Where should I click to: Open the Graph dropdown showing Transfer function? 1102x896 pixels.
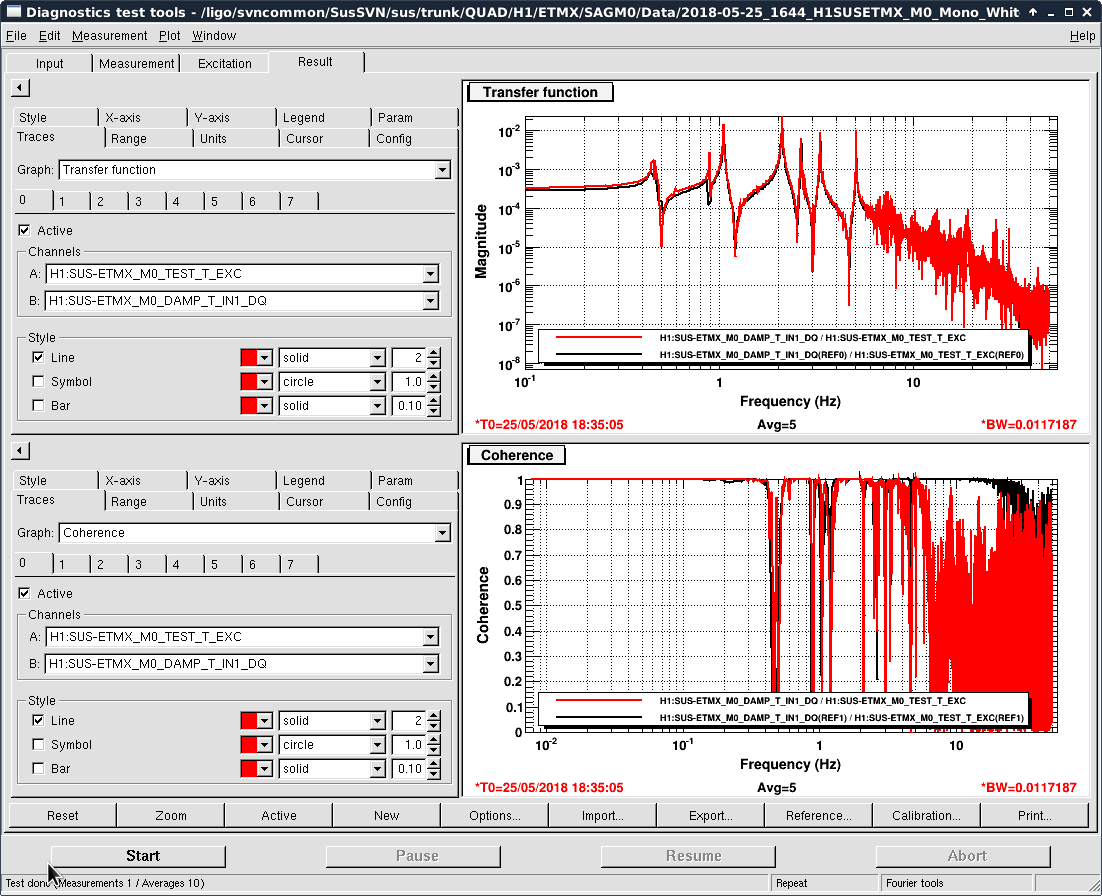point(442,171)
